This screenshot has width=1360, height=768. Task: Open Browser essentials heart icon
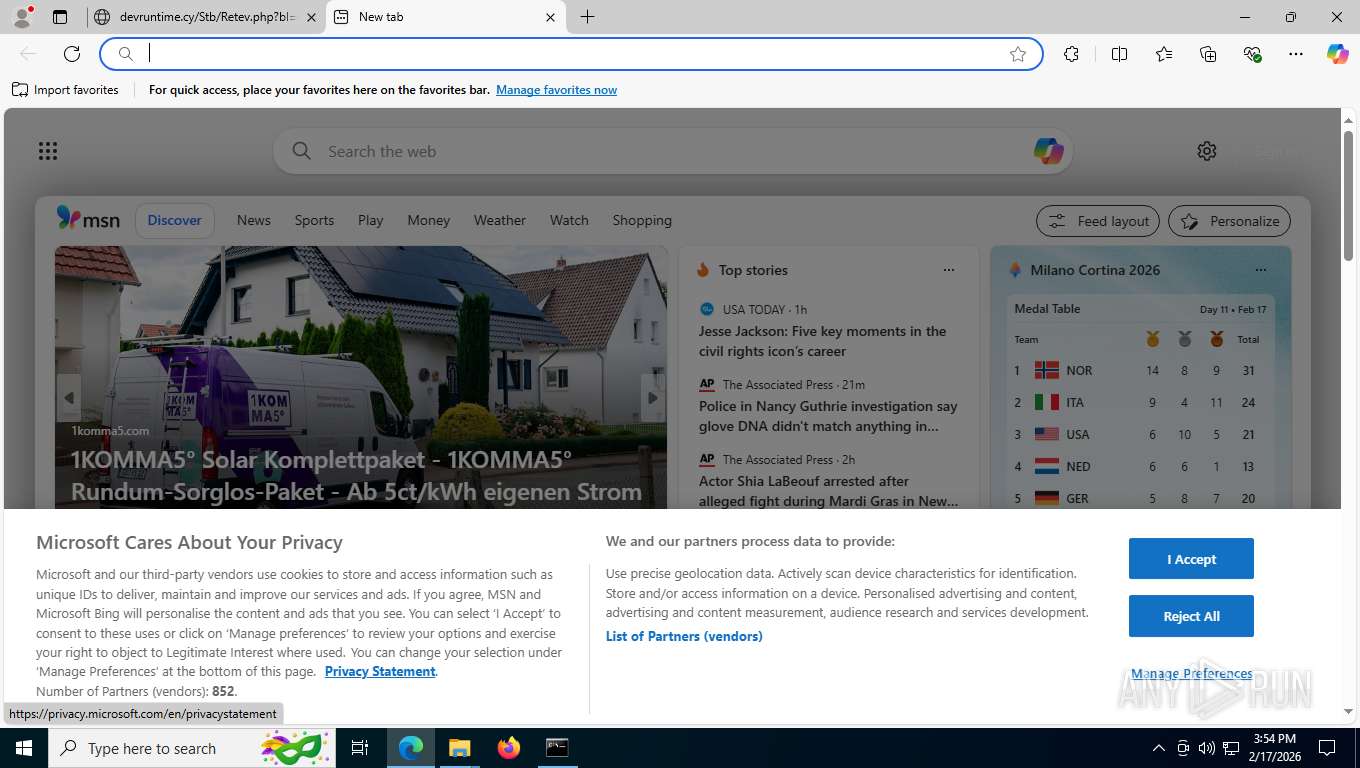click(1252, 54)
